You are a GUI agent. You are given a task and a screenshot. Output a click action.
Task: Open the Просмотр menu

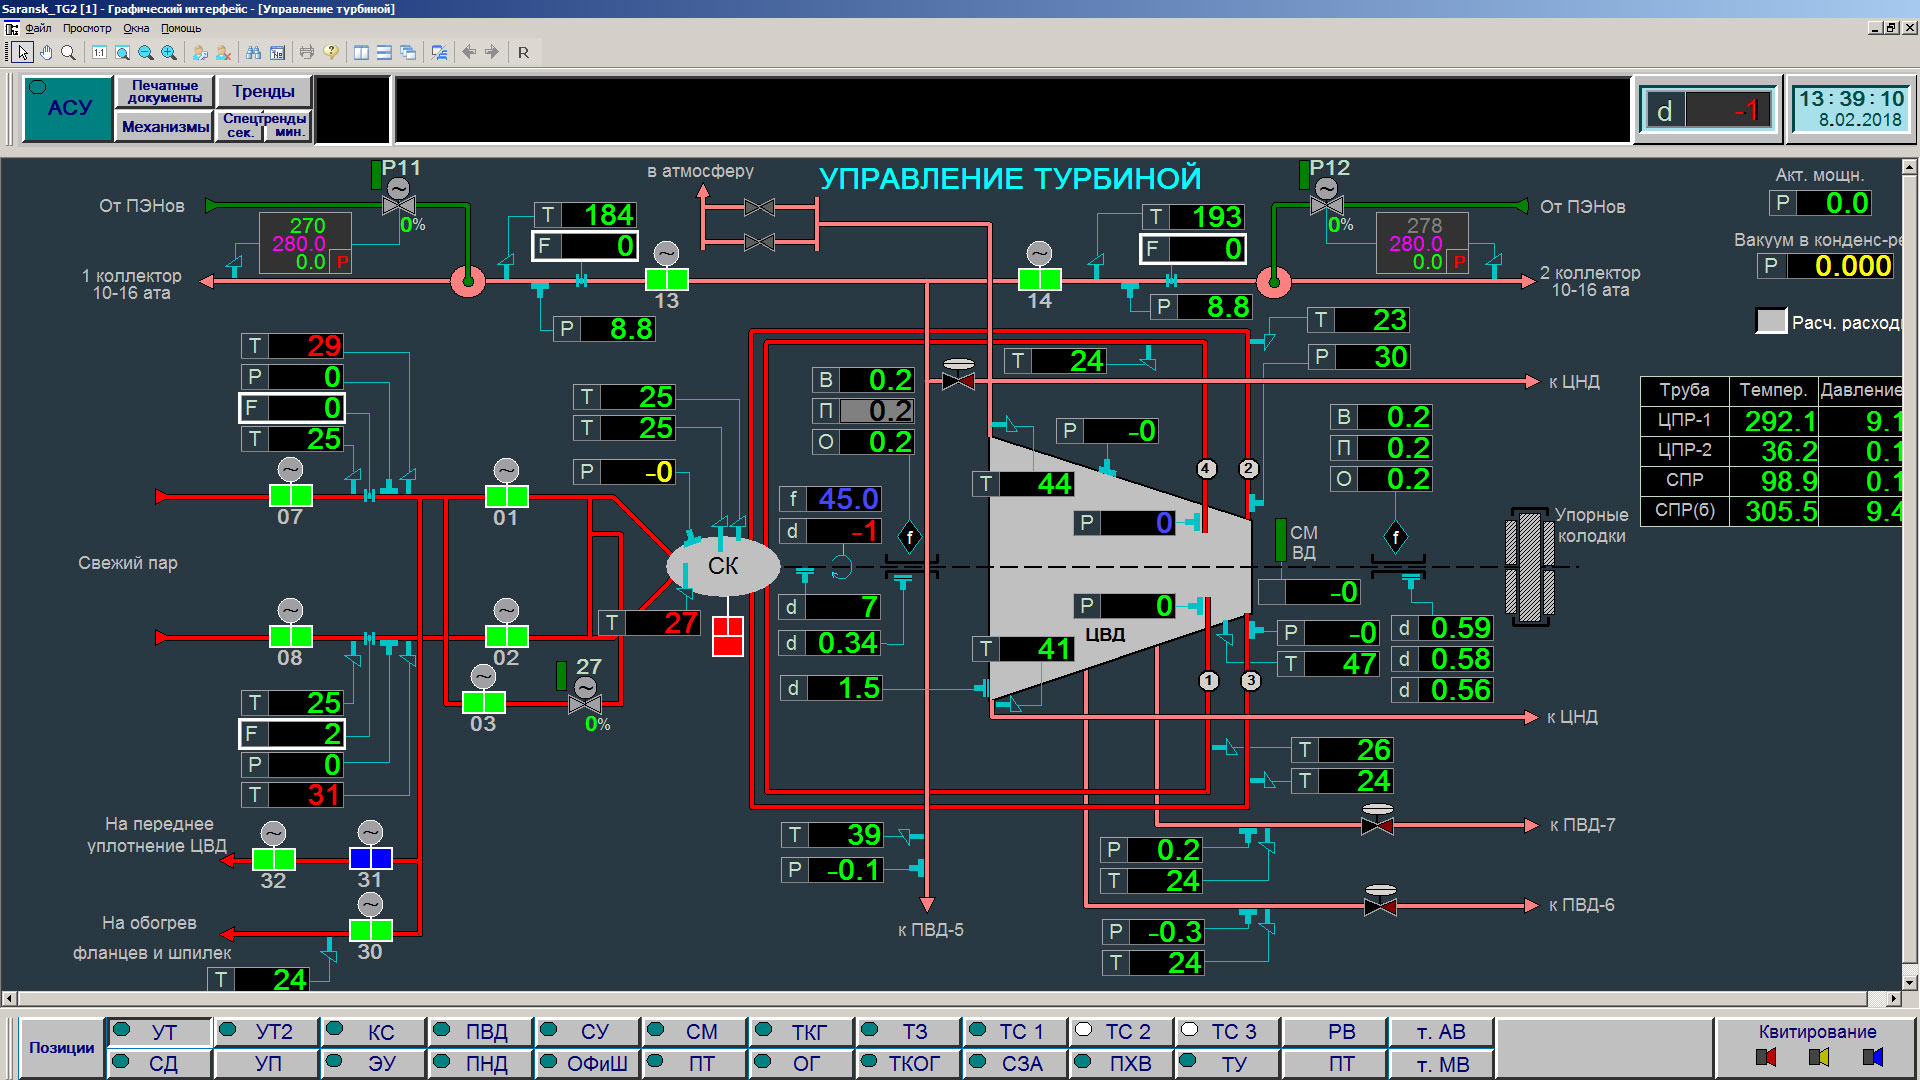tap(87, 28)
